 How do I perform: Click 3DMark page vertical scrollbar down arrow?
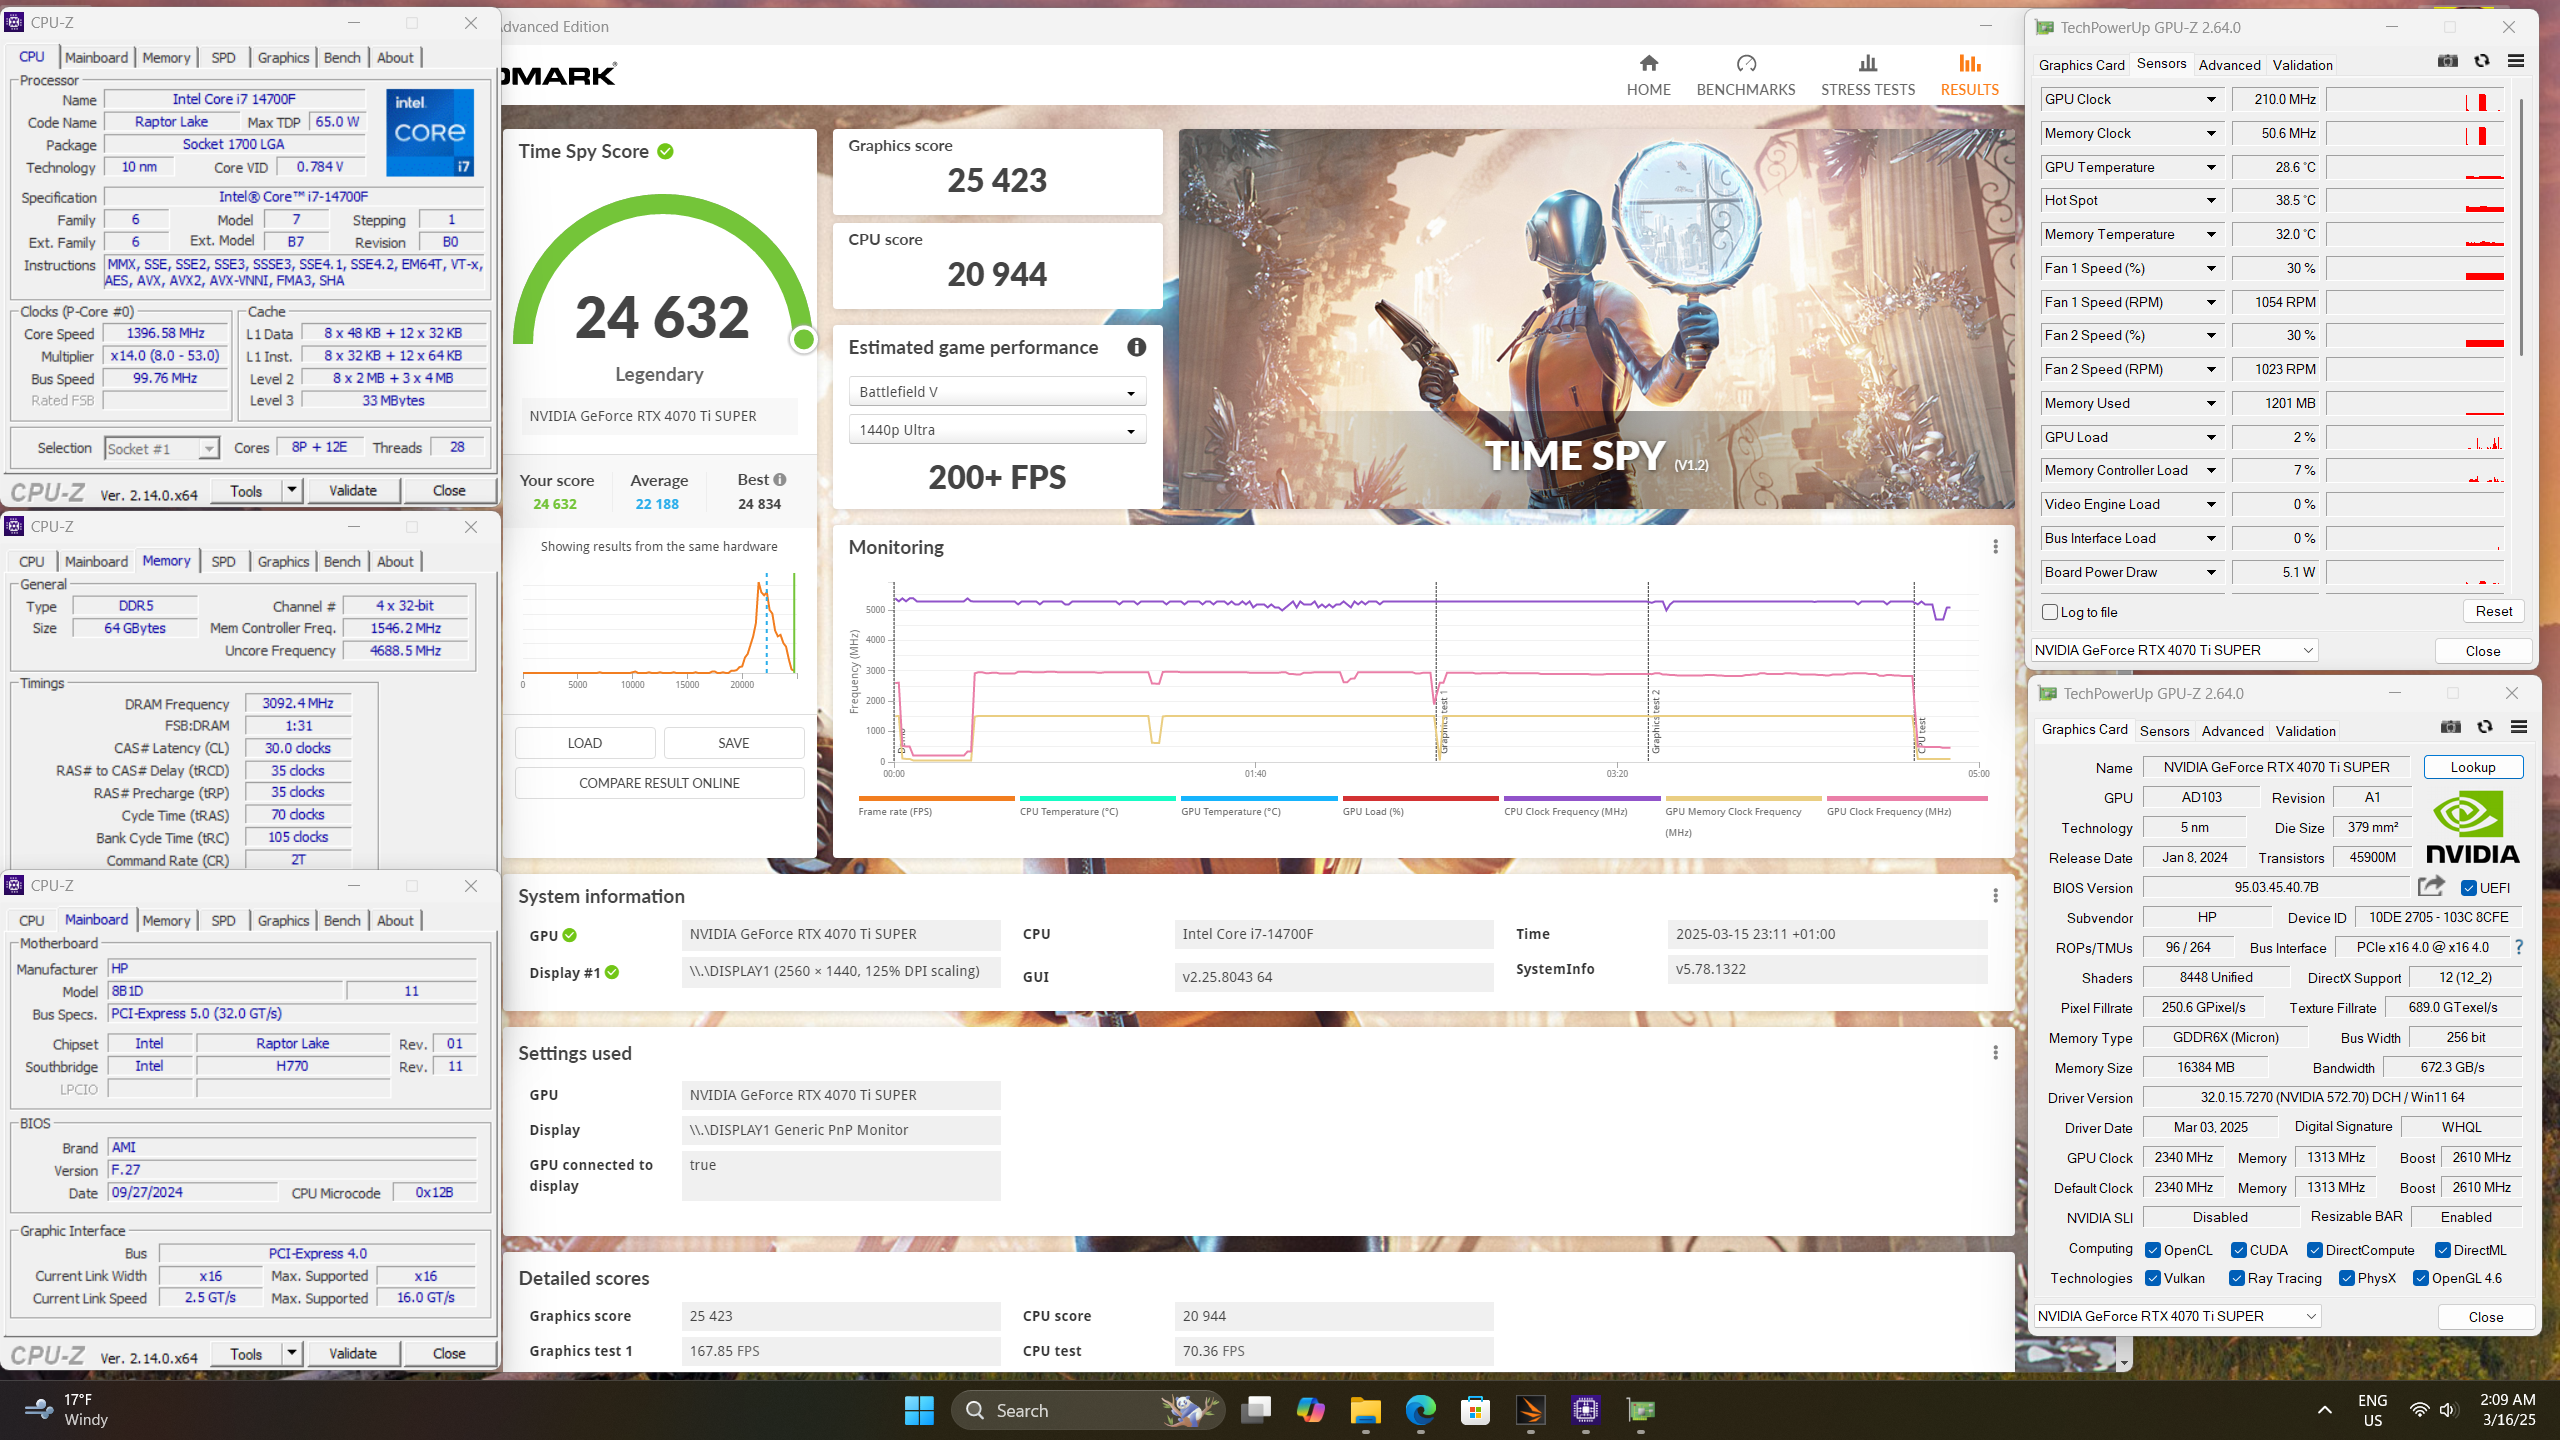[x=2124, y=1362]
